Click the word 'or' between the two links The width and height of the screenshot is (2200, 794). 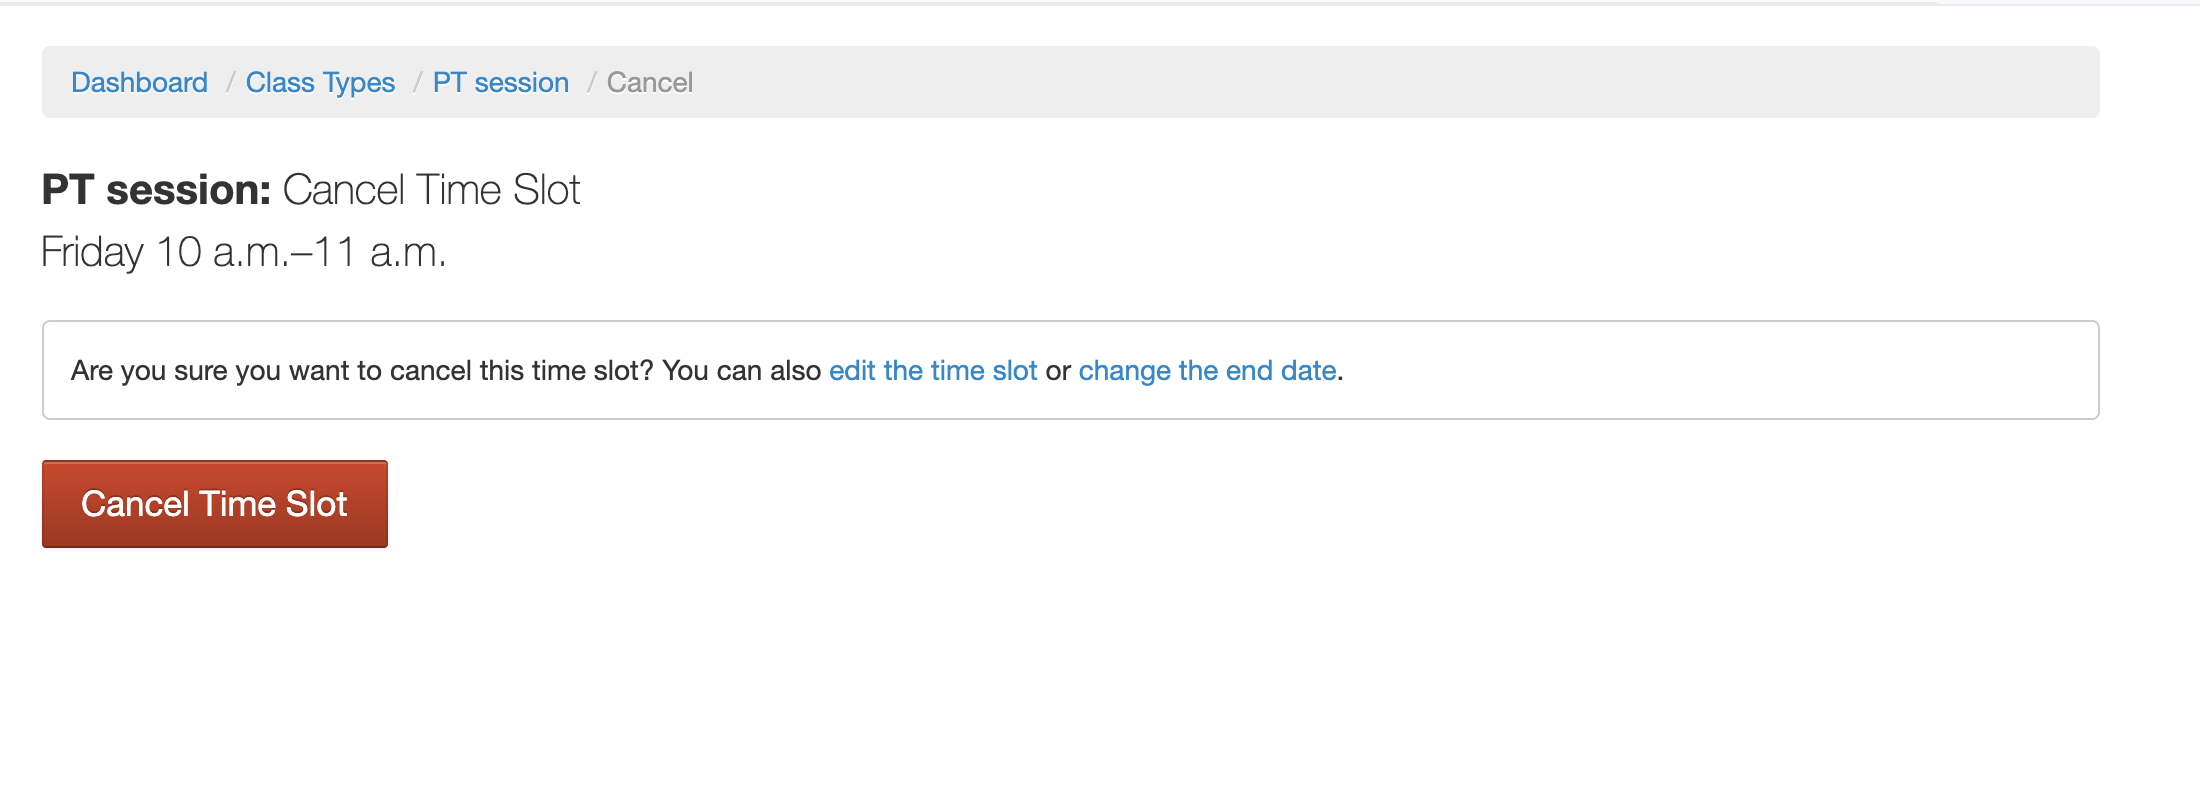[x=1058, y=371]
